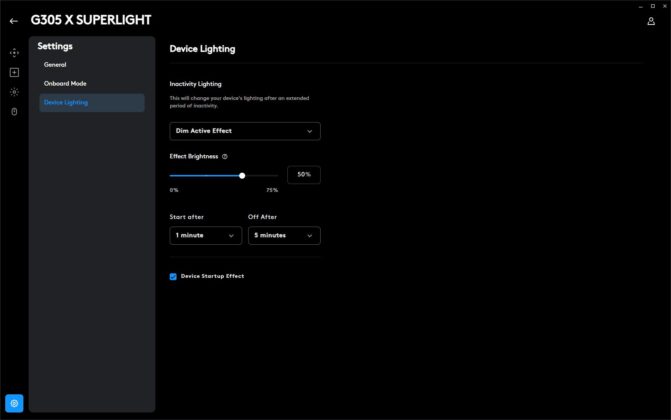The height and width of the screenshot is (420, 671).
Task: Click the Device Lighting page heading
Action: pos(202,49)
